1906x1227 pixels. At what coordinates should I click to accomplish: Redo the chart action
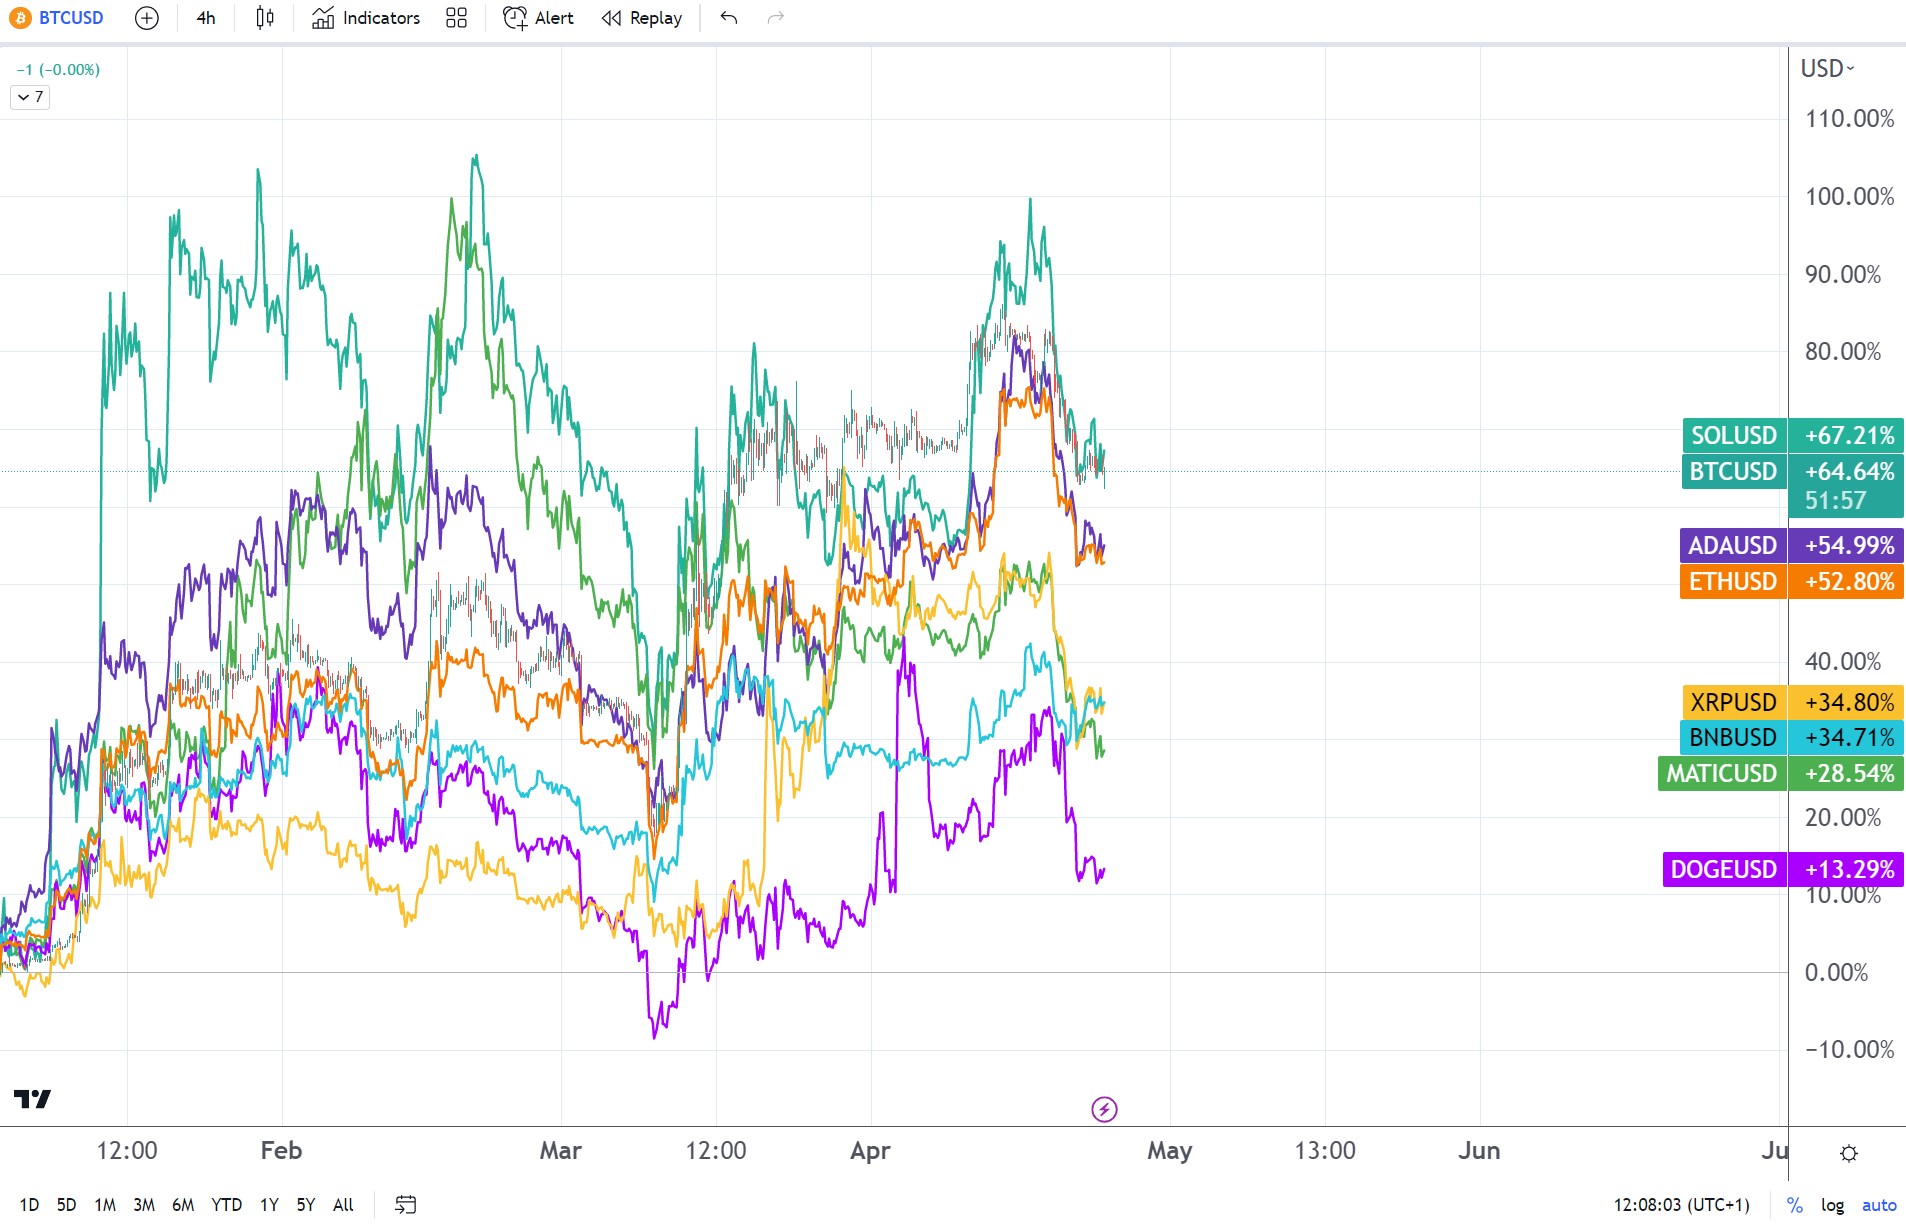point(776,18)
